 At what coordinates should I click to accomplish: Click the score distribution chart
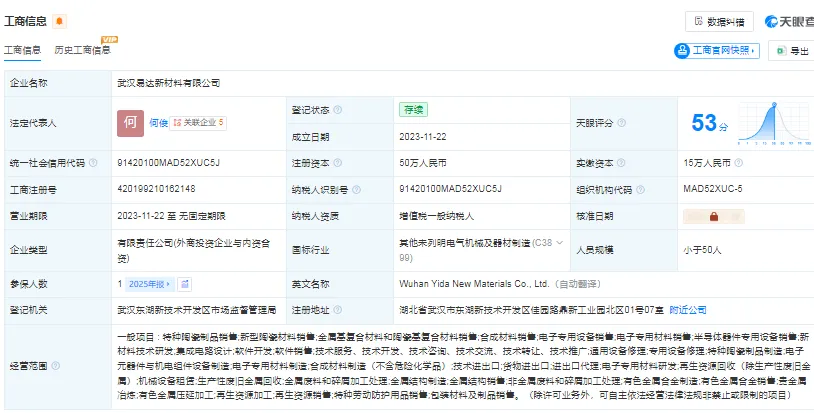774,123
